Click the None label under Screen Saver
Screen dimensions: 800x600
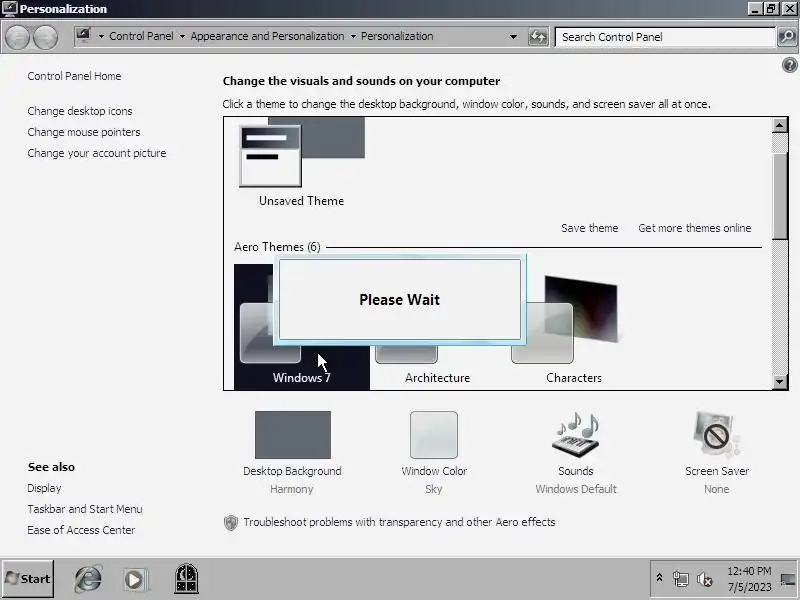[716, 489]
